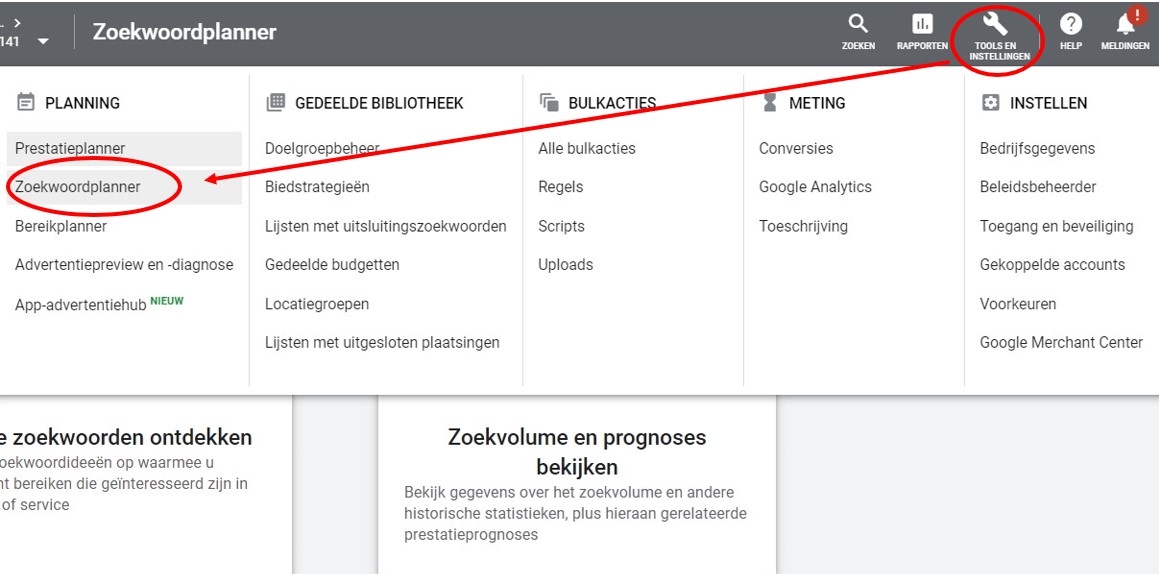Click the METING heading

pyautogui.click(x=818, y=103)
